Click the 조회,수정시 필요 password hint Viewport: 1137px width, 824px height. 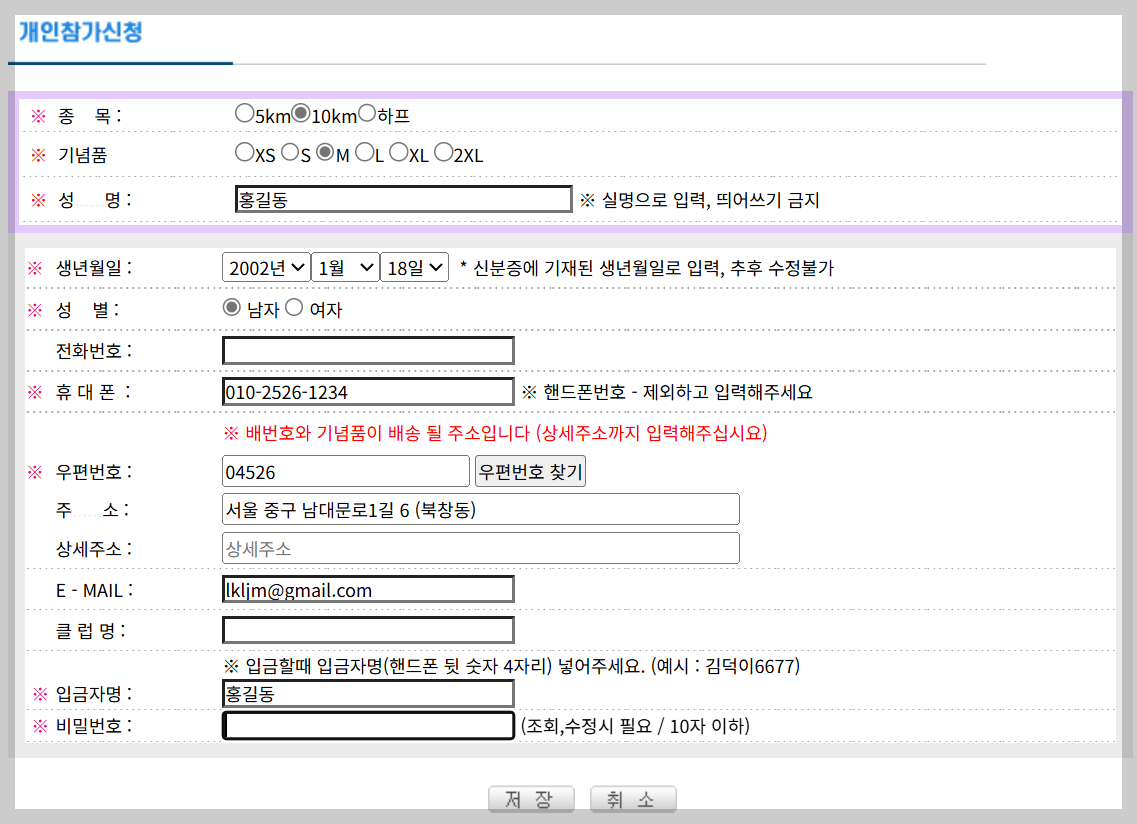pyautogui.click(x=635, y=726)
